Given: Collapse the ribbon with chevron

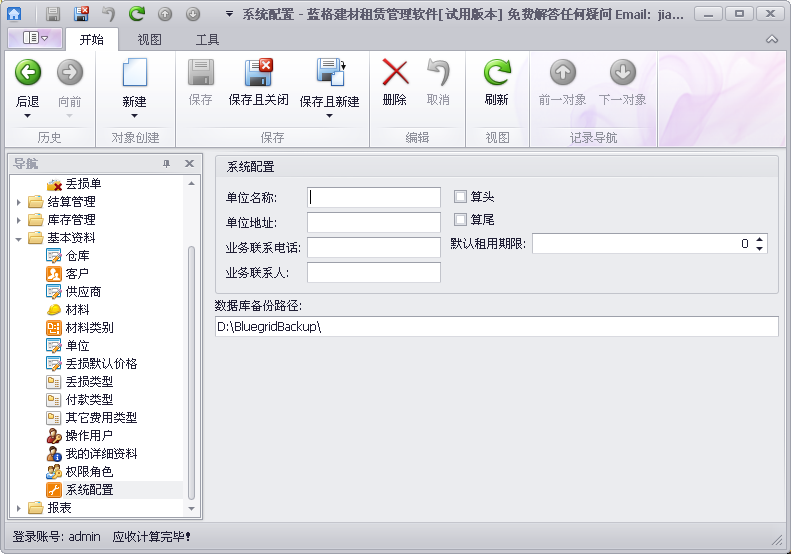Looking at the screenshot, I should pos(772,39).
